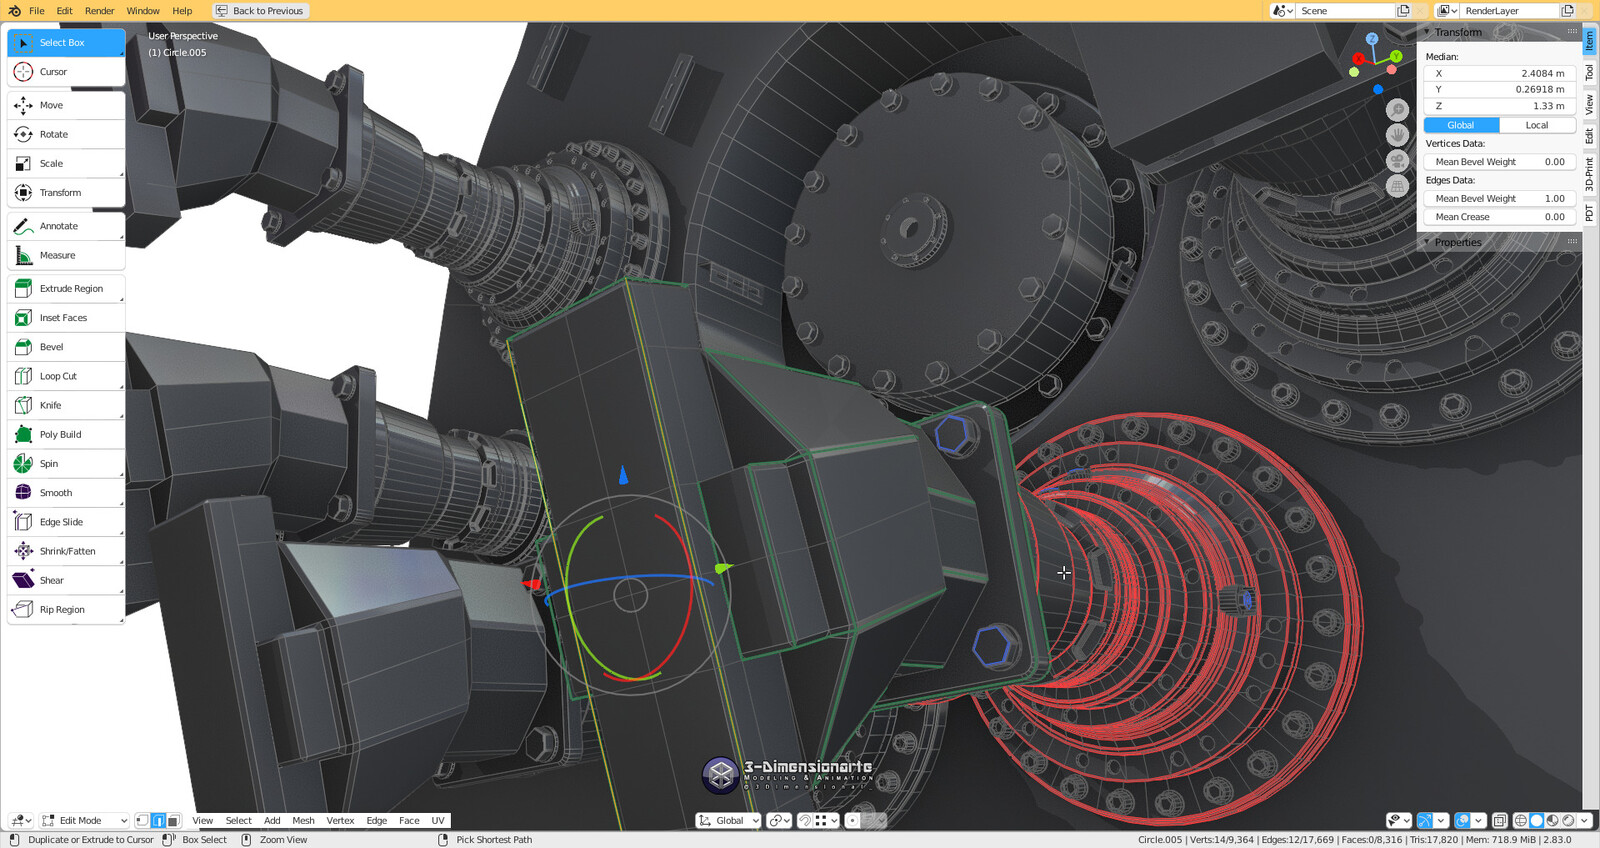Screen dimensions: 1600x848
Task: Activate the Cursor tool
Action: 66,72
